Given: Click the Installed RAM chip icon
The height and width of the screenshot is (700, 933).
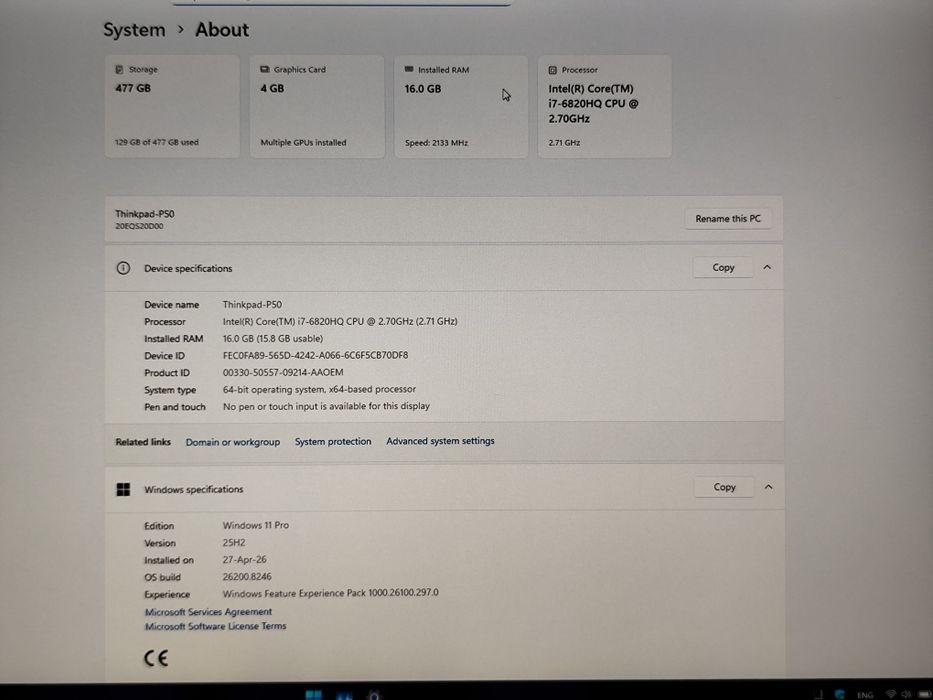Looking at the screenshot, I should pyautogui.click(x=409, y=70).
